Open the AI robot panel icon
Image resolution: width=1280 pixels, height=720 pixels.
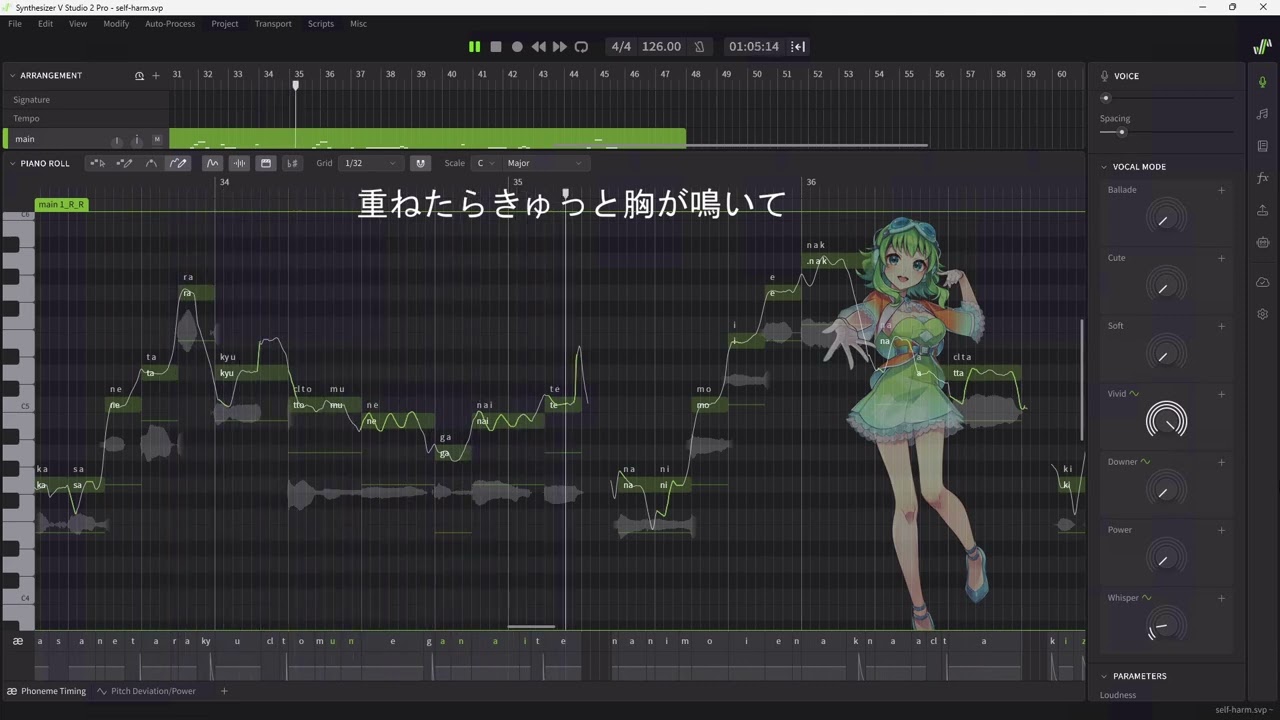(x=1262, y=242)
